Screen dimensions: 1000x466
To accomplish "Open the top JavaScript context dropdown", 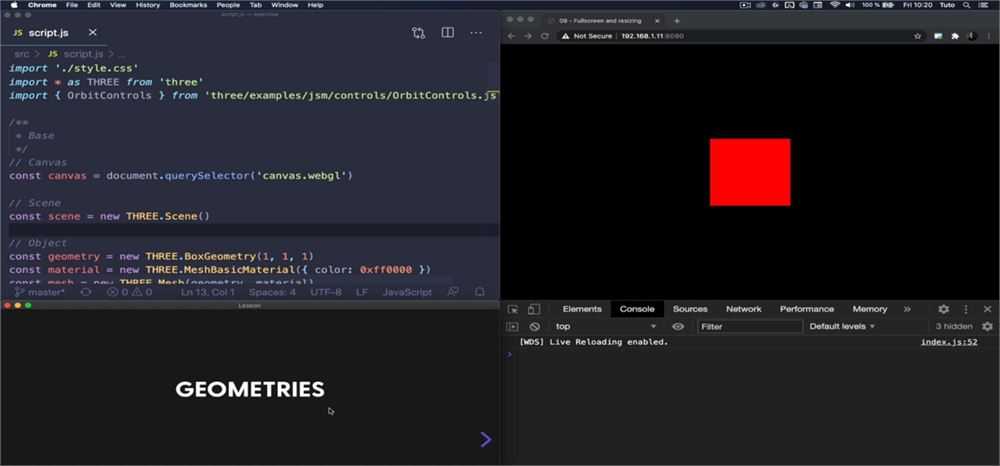I will (605, 326).
